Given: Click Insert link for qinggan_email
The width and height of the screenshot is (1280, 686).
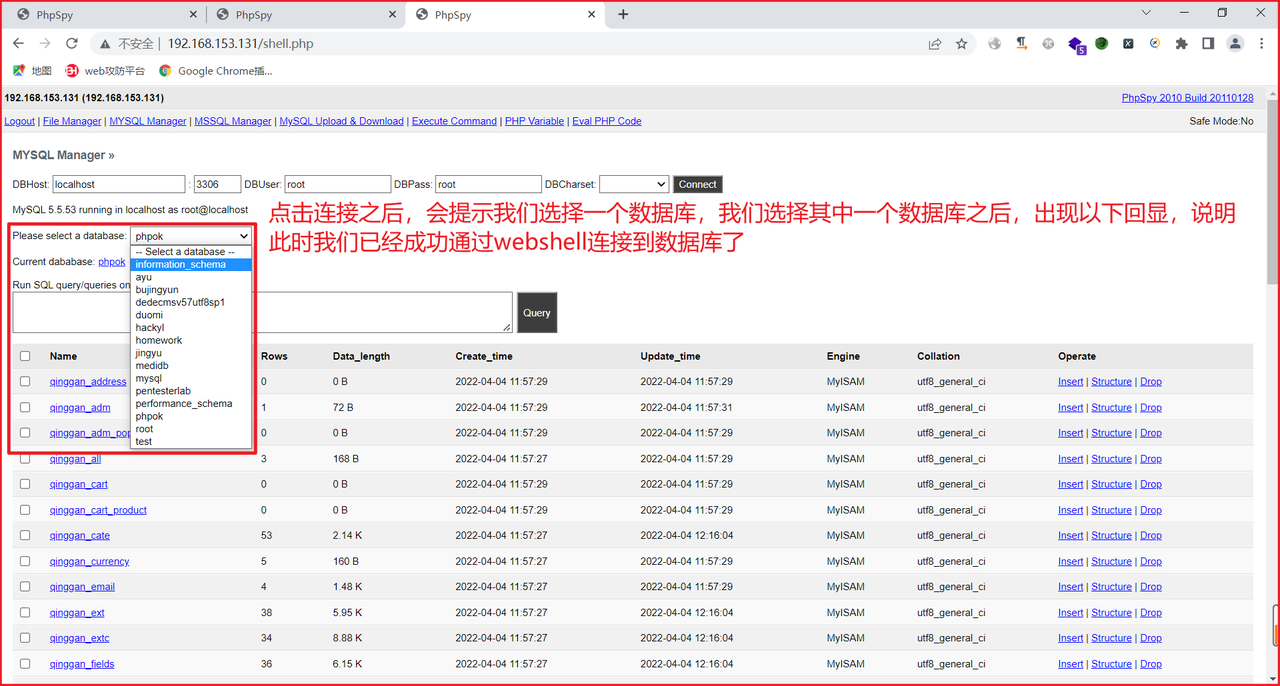Looking at the screenshot, I should coord(1070,587).
